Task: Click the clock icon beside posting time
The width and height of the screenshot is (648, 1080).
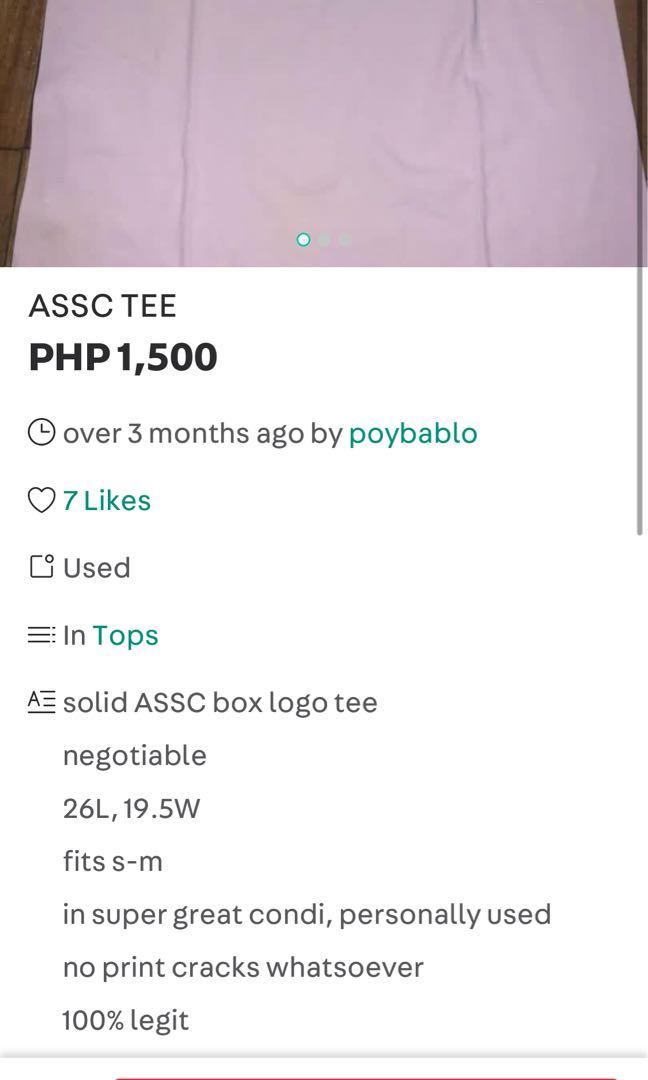Action: tap(41, 433)
